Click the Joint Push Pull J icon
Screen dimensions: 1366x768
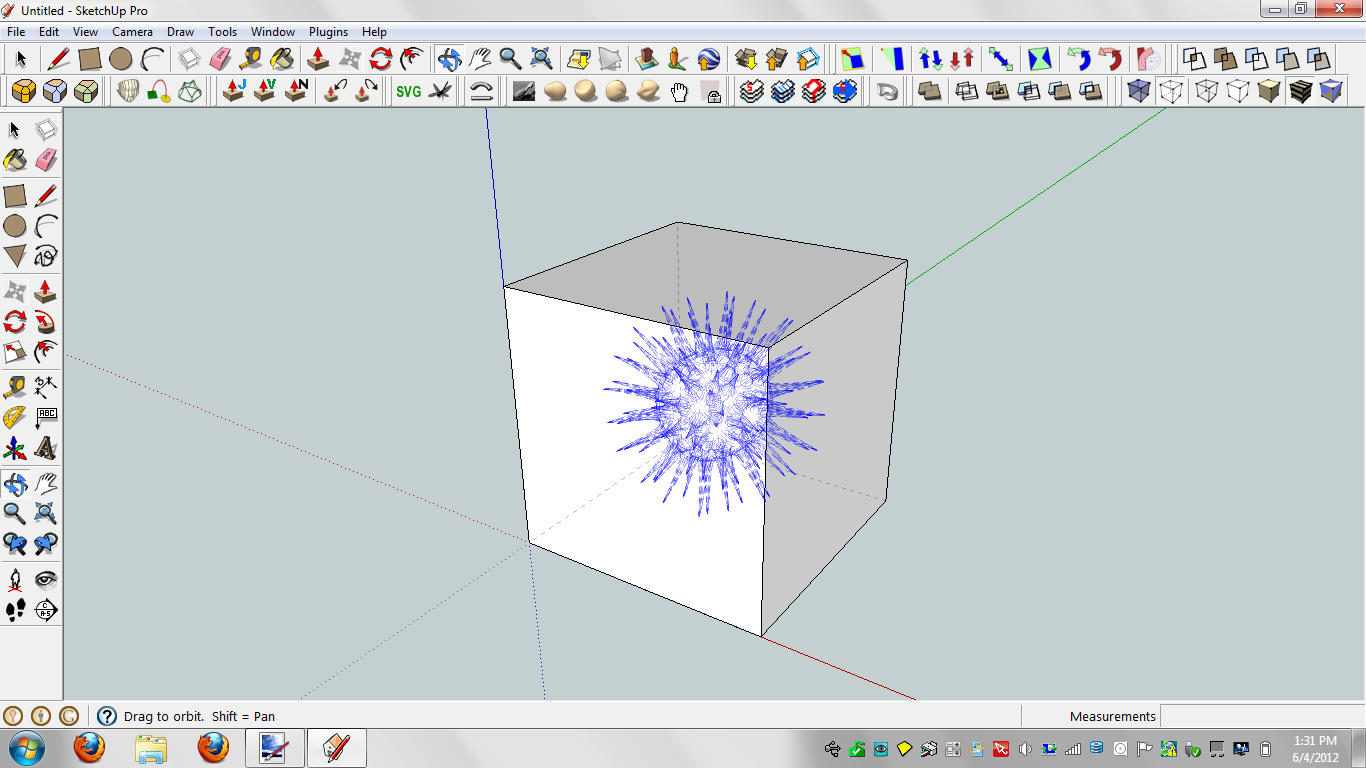pos(234,91)
